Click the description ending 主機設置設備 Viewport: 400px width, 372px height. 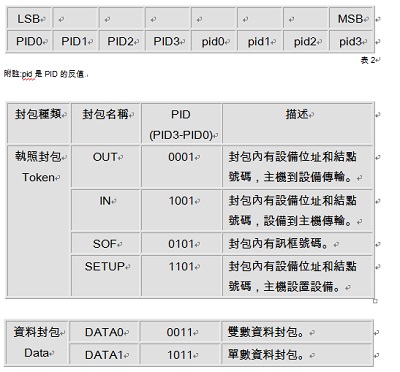(x=297, y=276)
